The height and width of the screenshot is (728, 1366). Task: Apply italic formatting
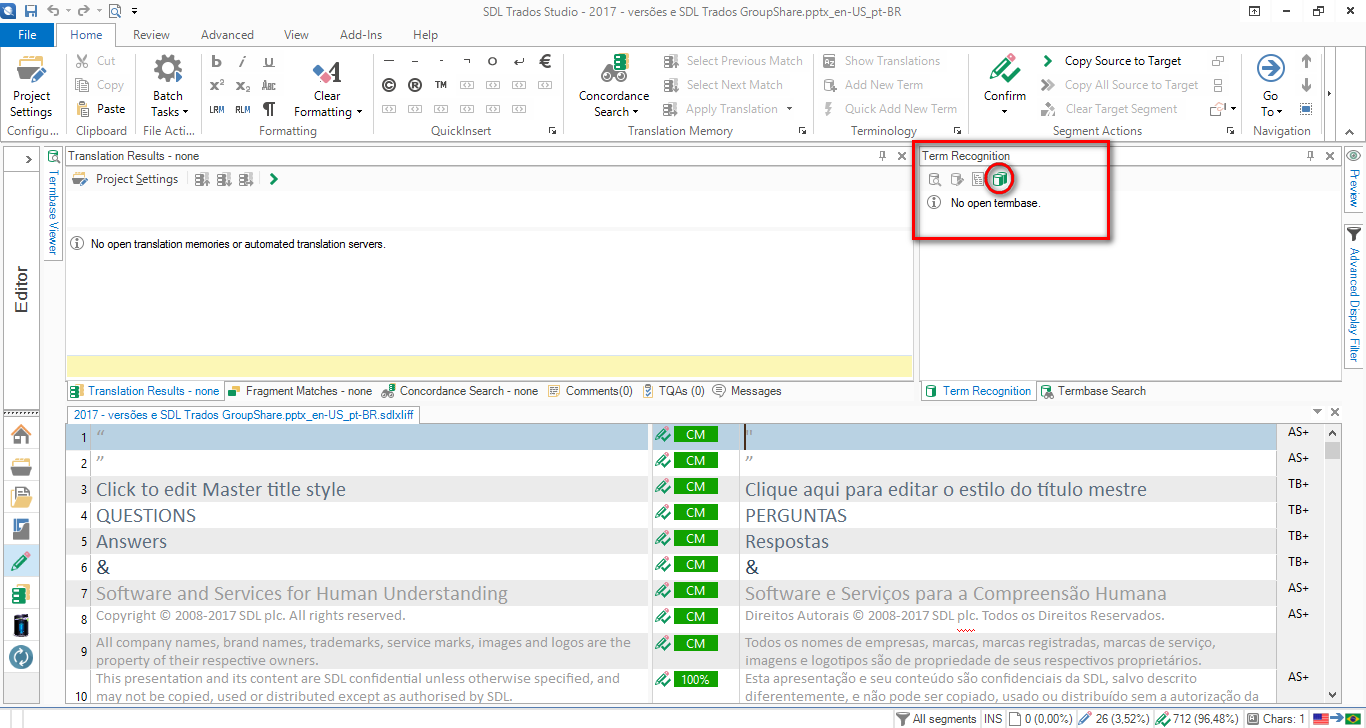243,61
